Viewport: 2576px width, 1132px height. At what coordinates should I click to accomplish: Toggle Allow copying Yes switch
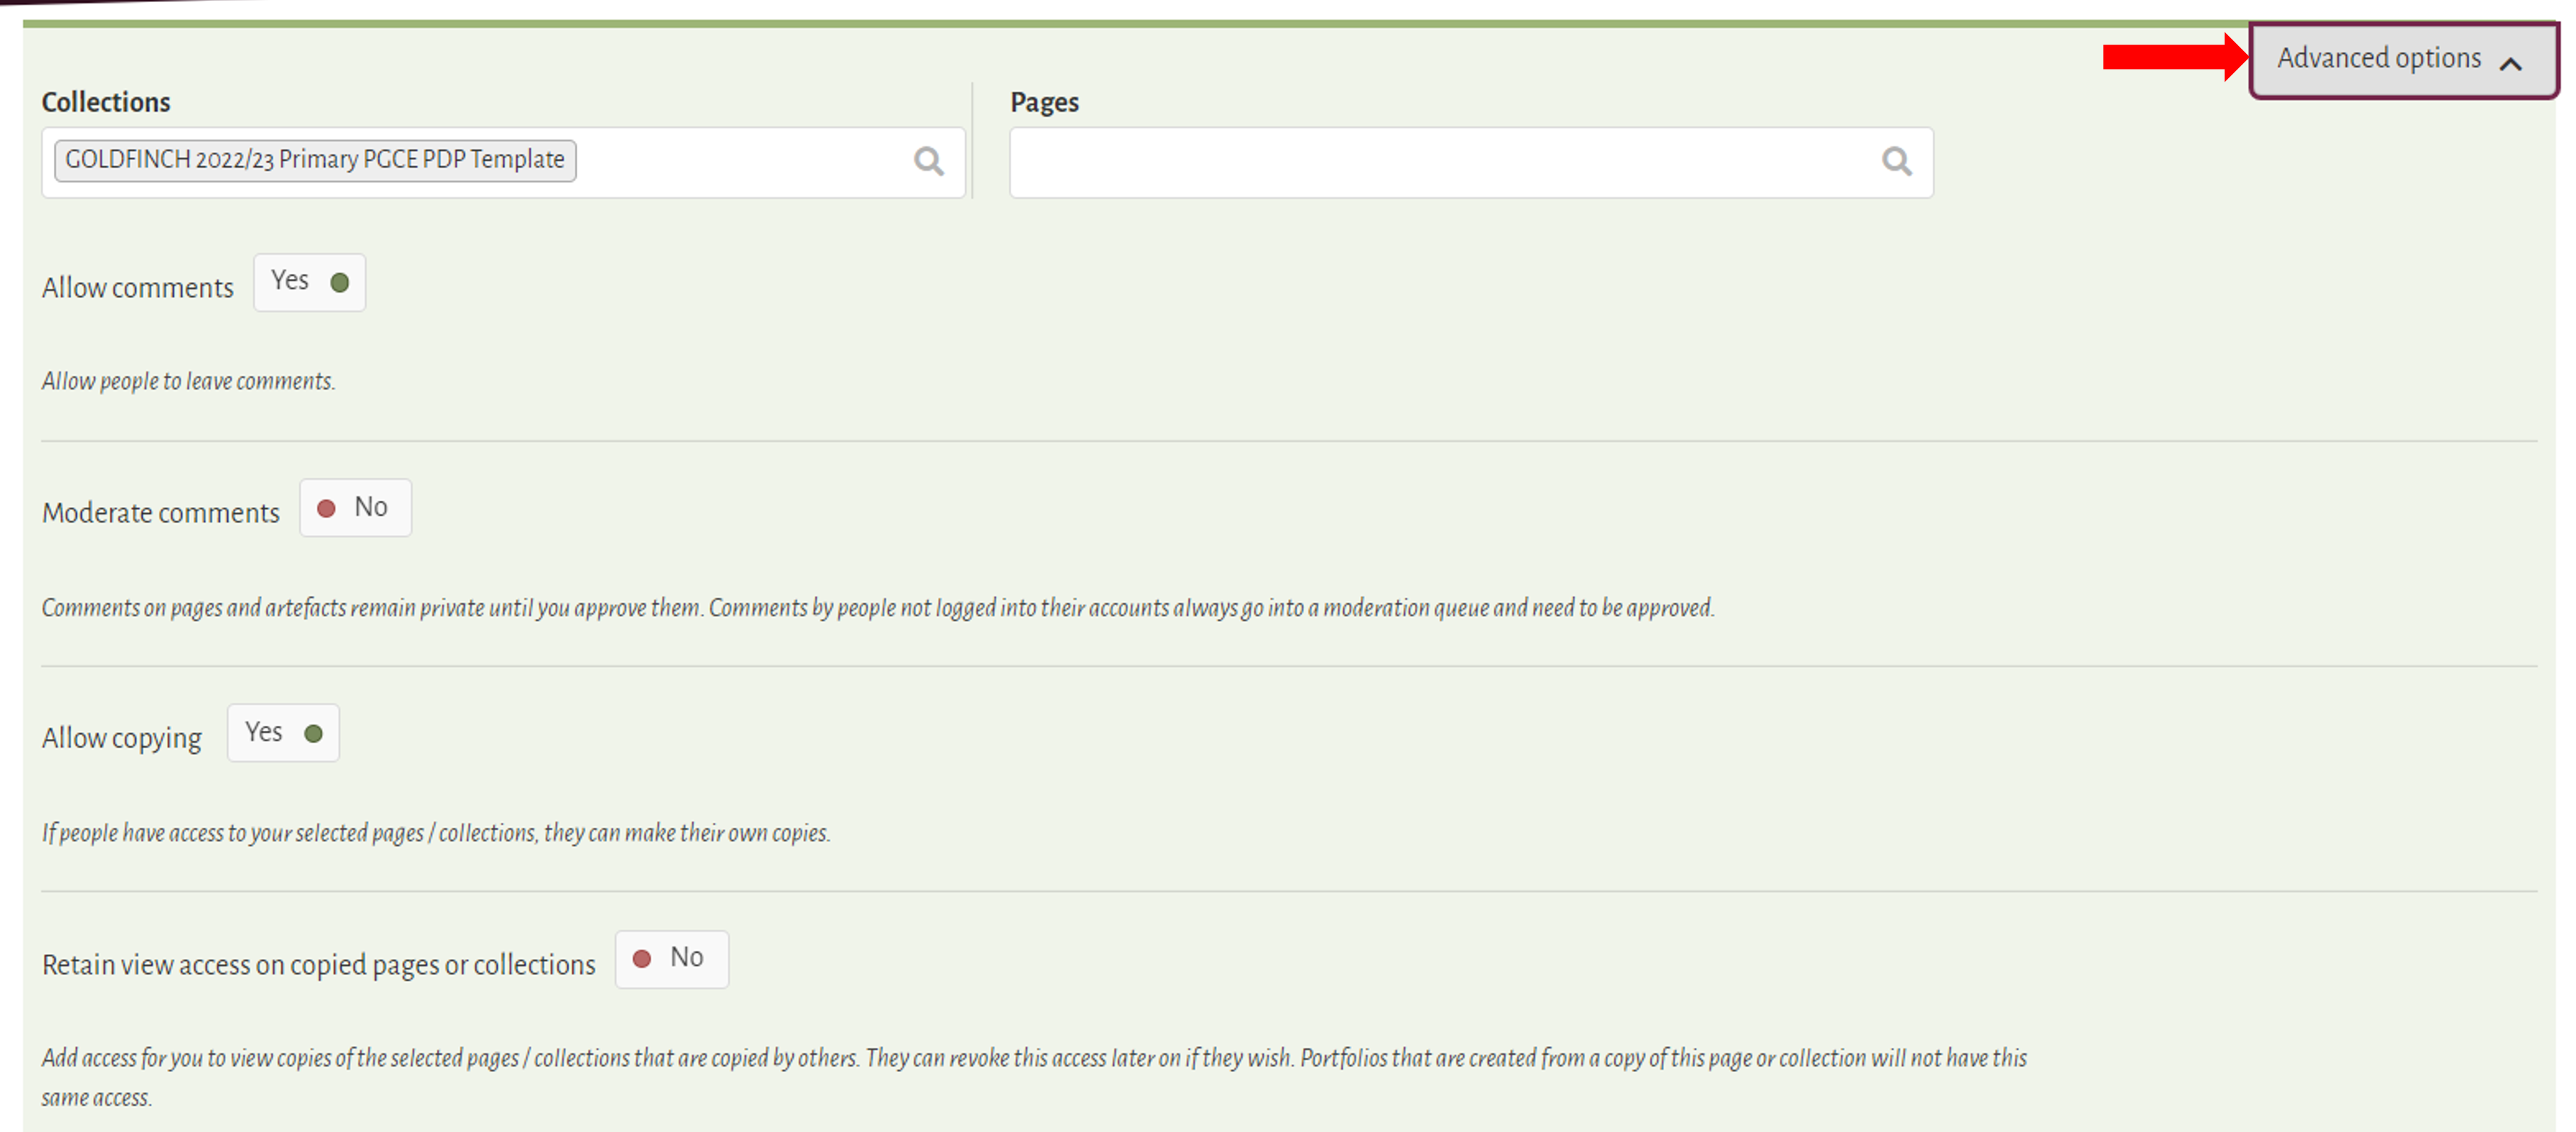click(x=283, y=733)
